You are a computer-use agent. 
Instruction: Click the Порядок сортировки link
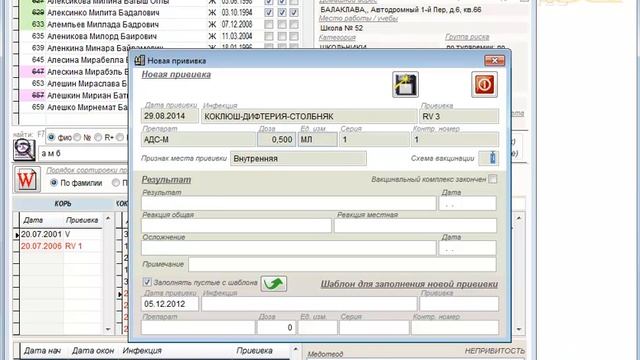click(x=87, y=170)
